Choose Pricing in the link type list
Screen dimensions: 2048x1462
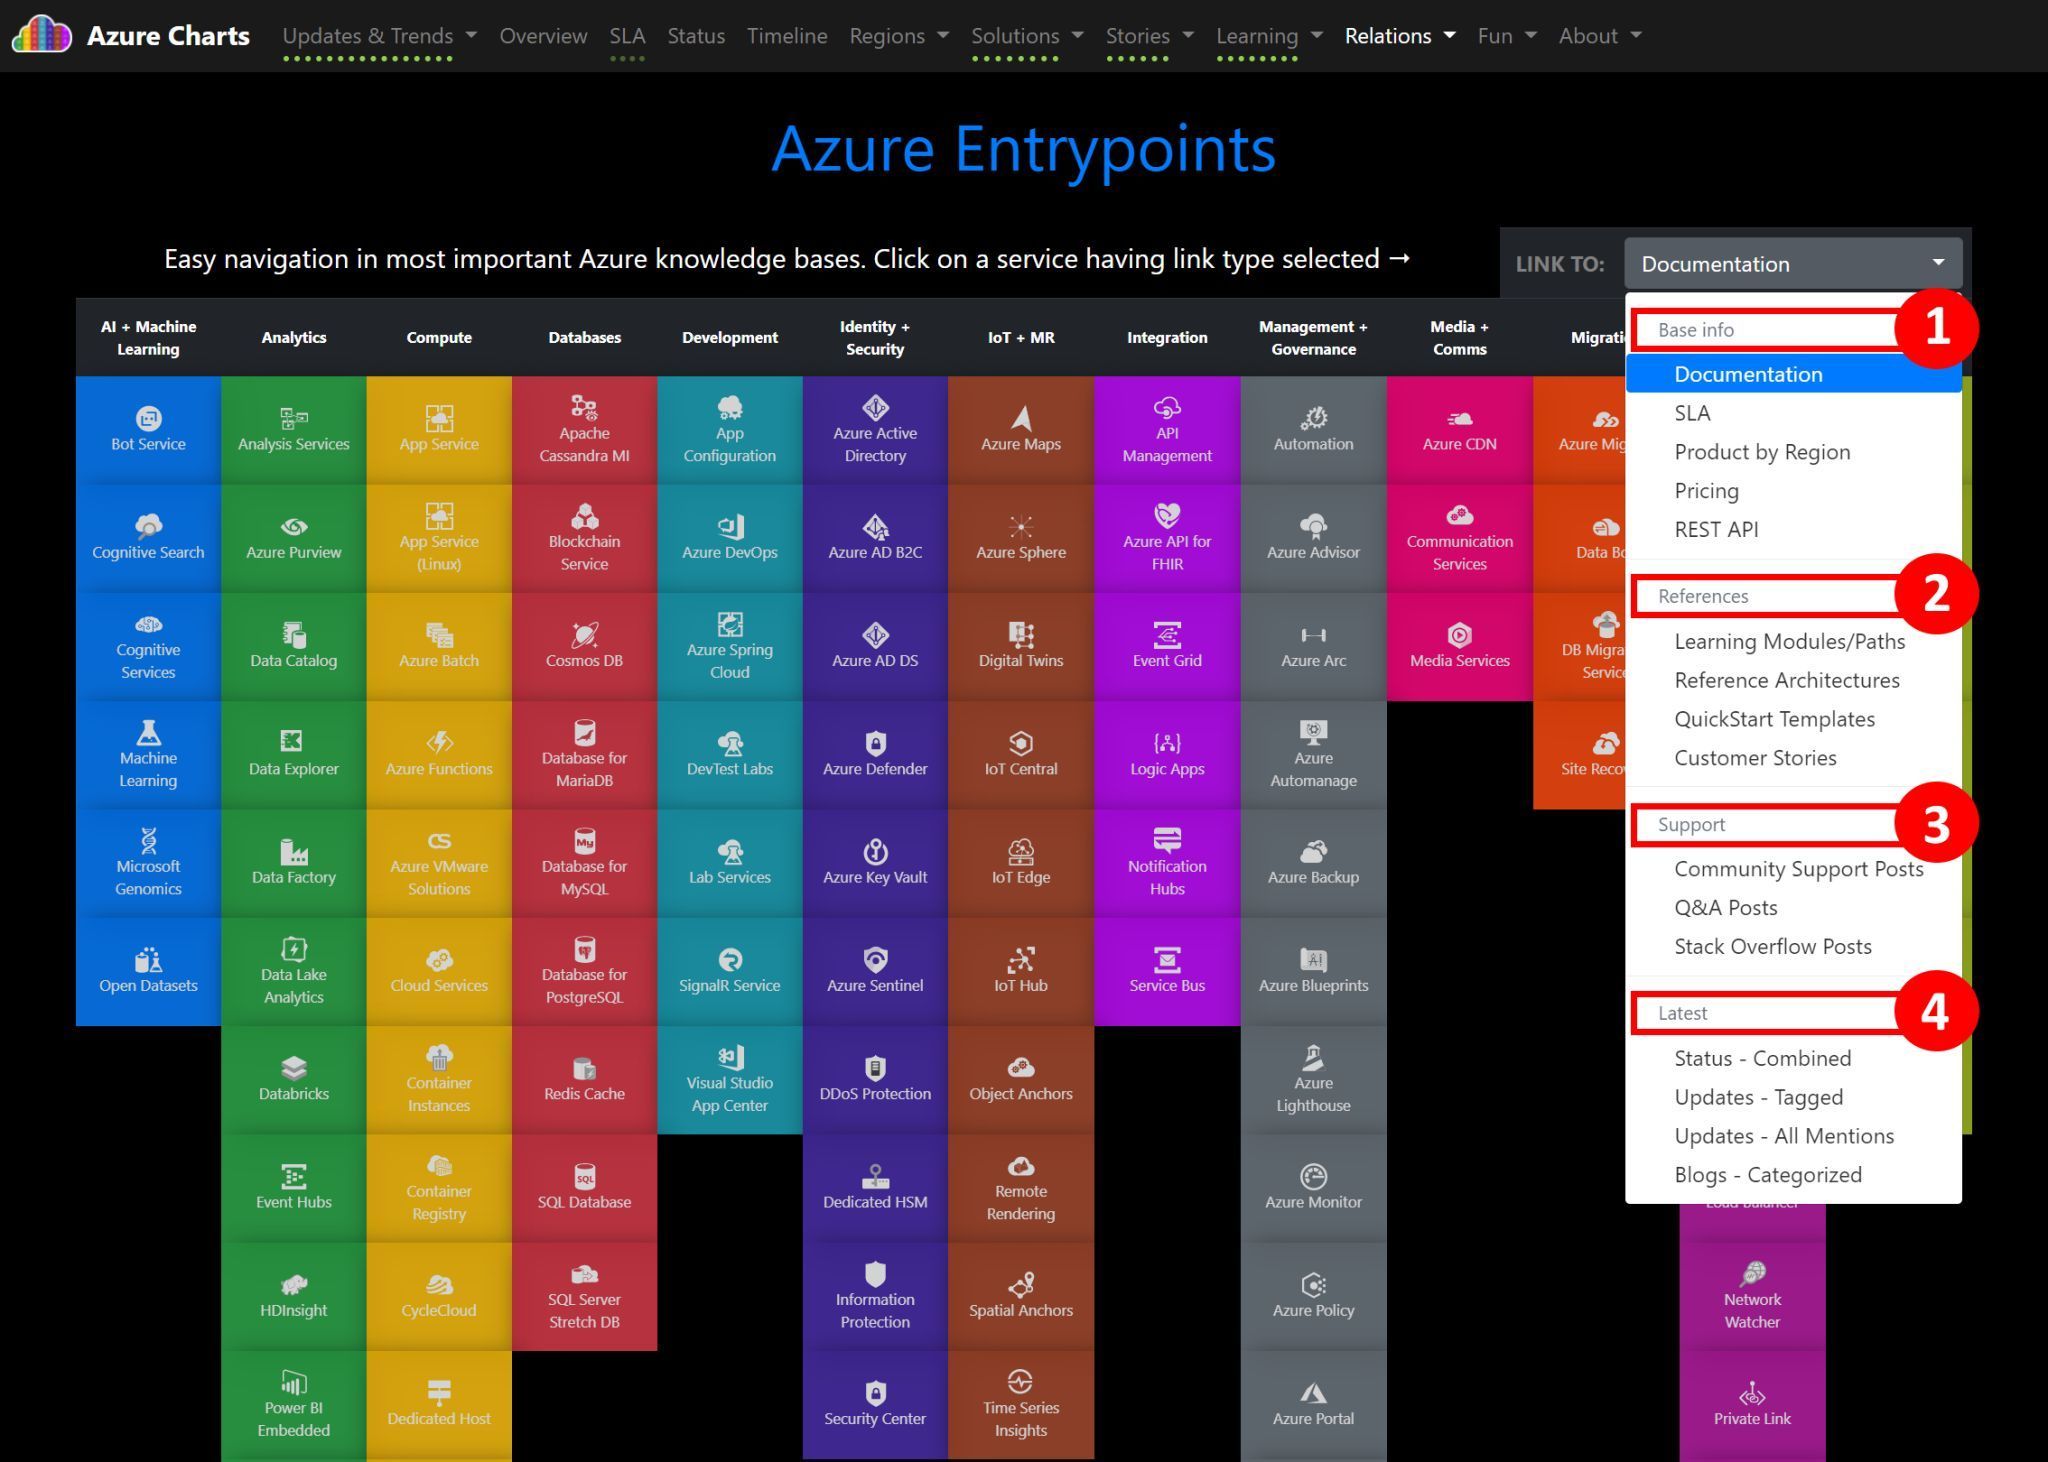1706,490
